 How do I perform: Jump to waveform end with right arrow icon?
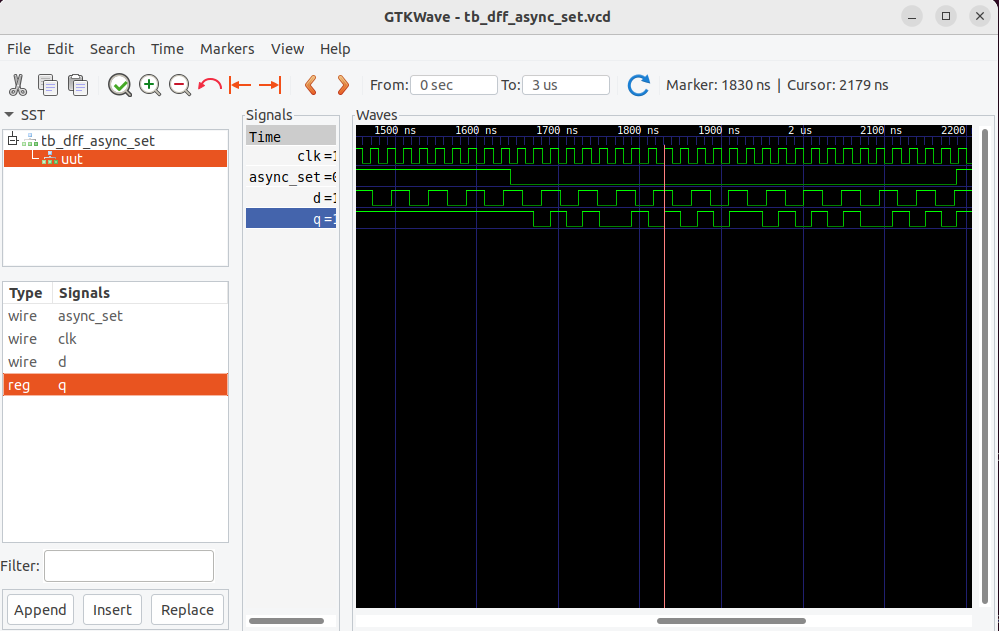click(266, 85)
